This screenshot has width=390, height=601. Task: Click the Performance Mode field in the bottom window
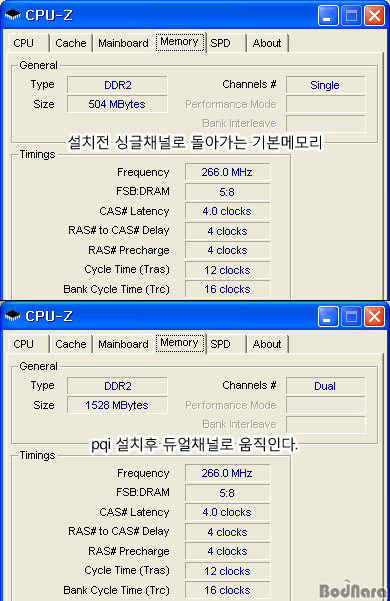coord(326,405)
